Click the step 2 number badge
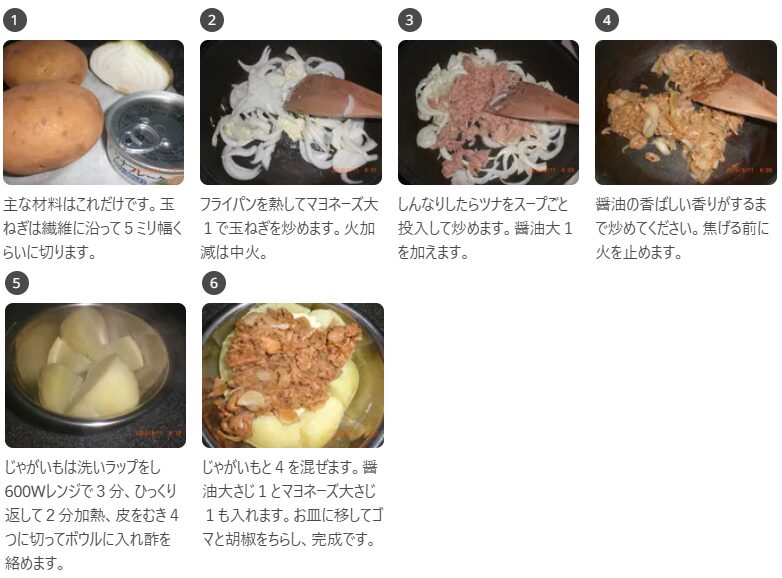 (212, 20)
